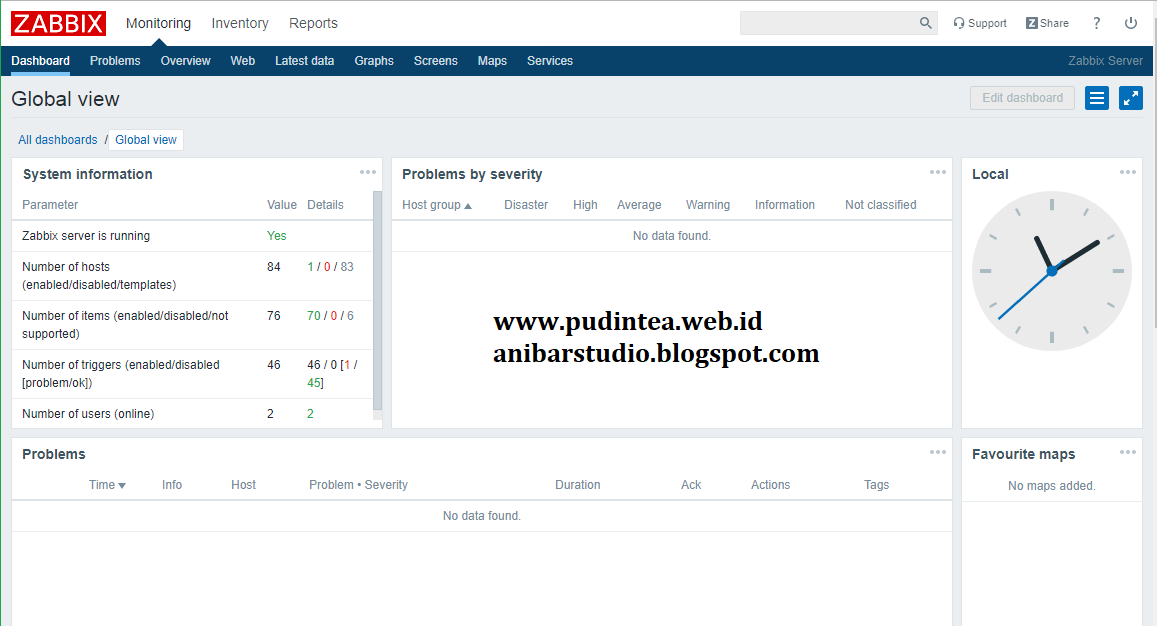Click 'Number of users (online)' row text
This screenshot has width=1157, height=626.
88,413
